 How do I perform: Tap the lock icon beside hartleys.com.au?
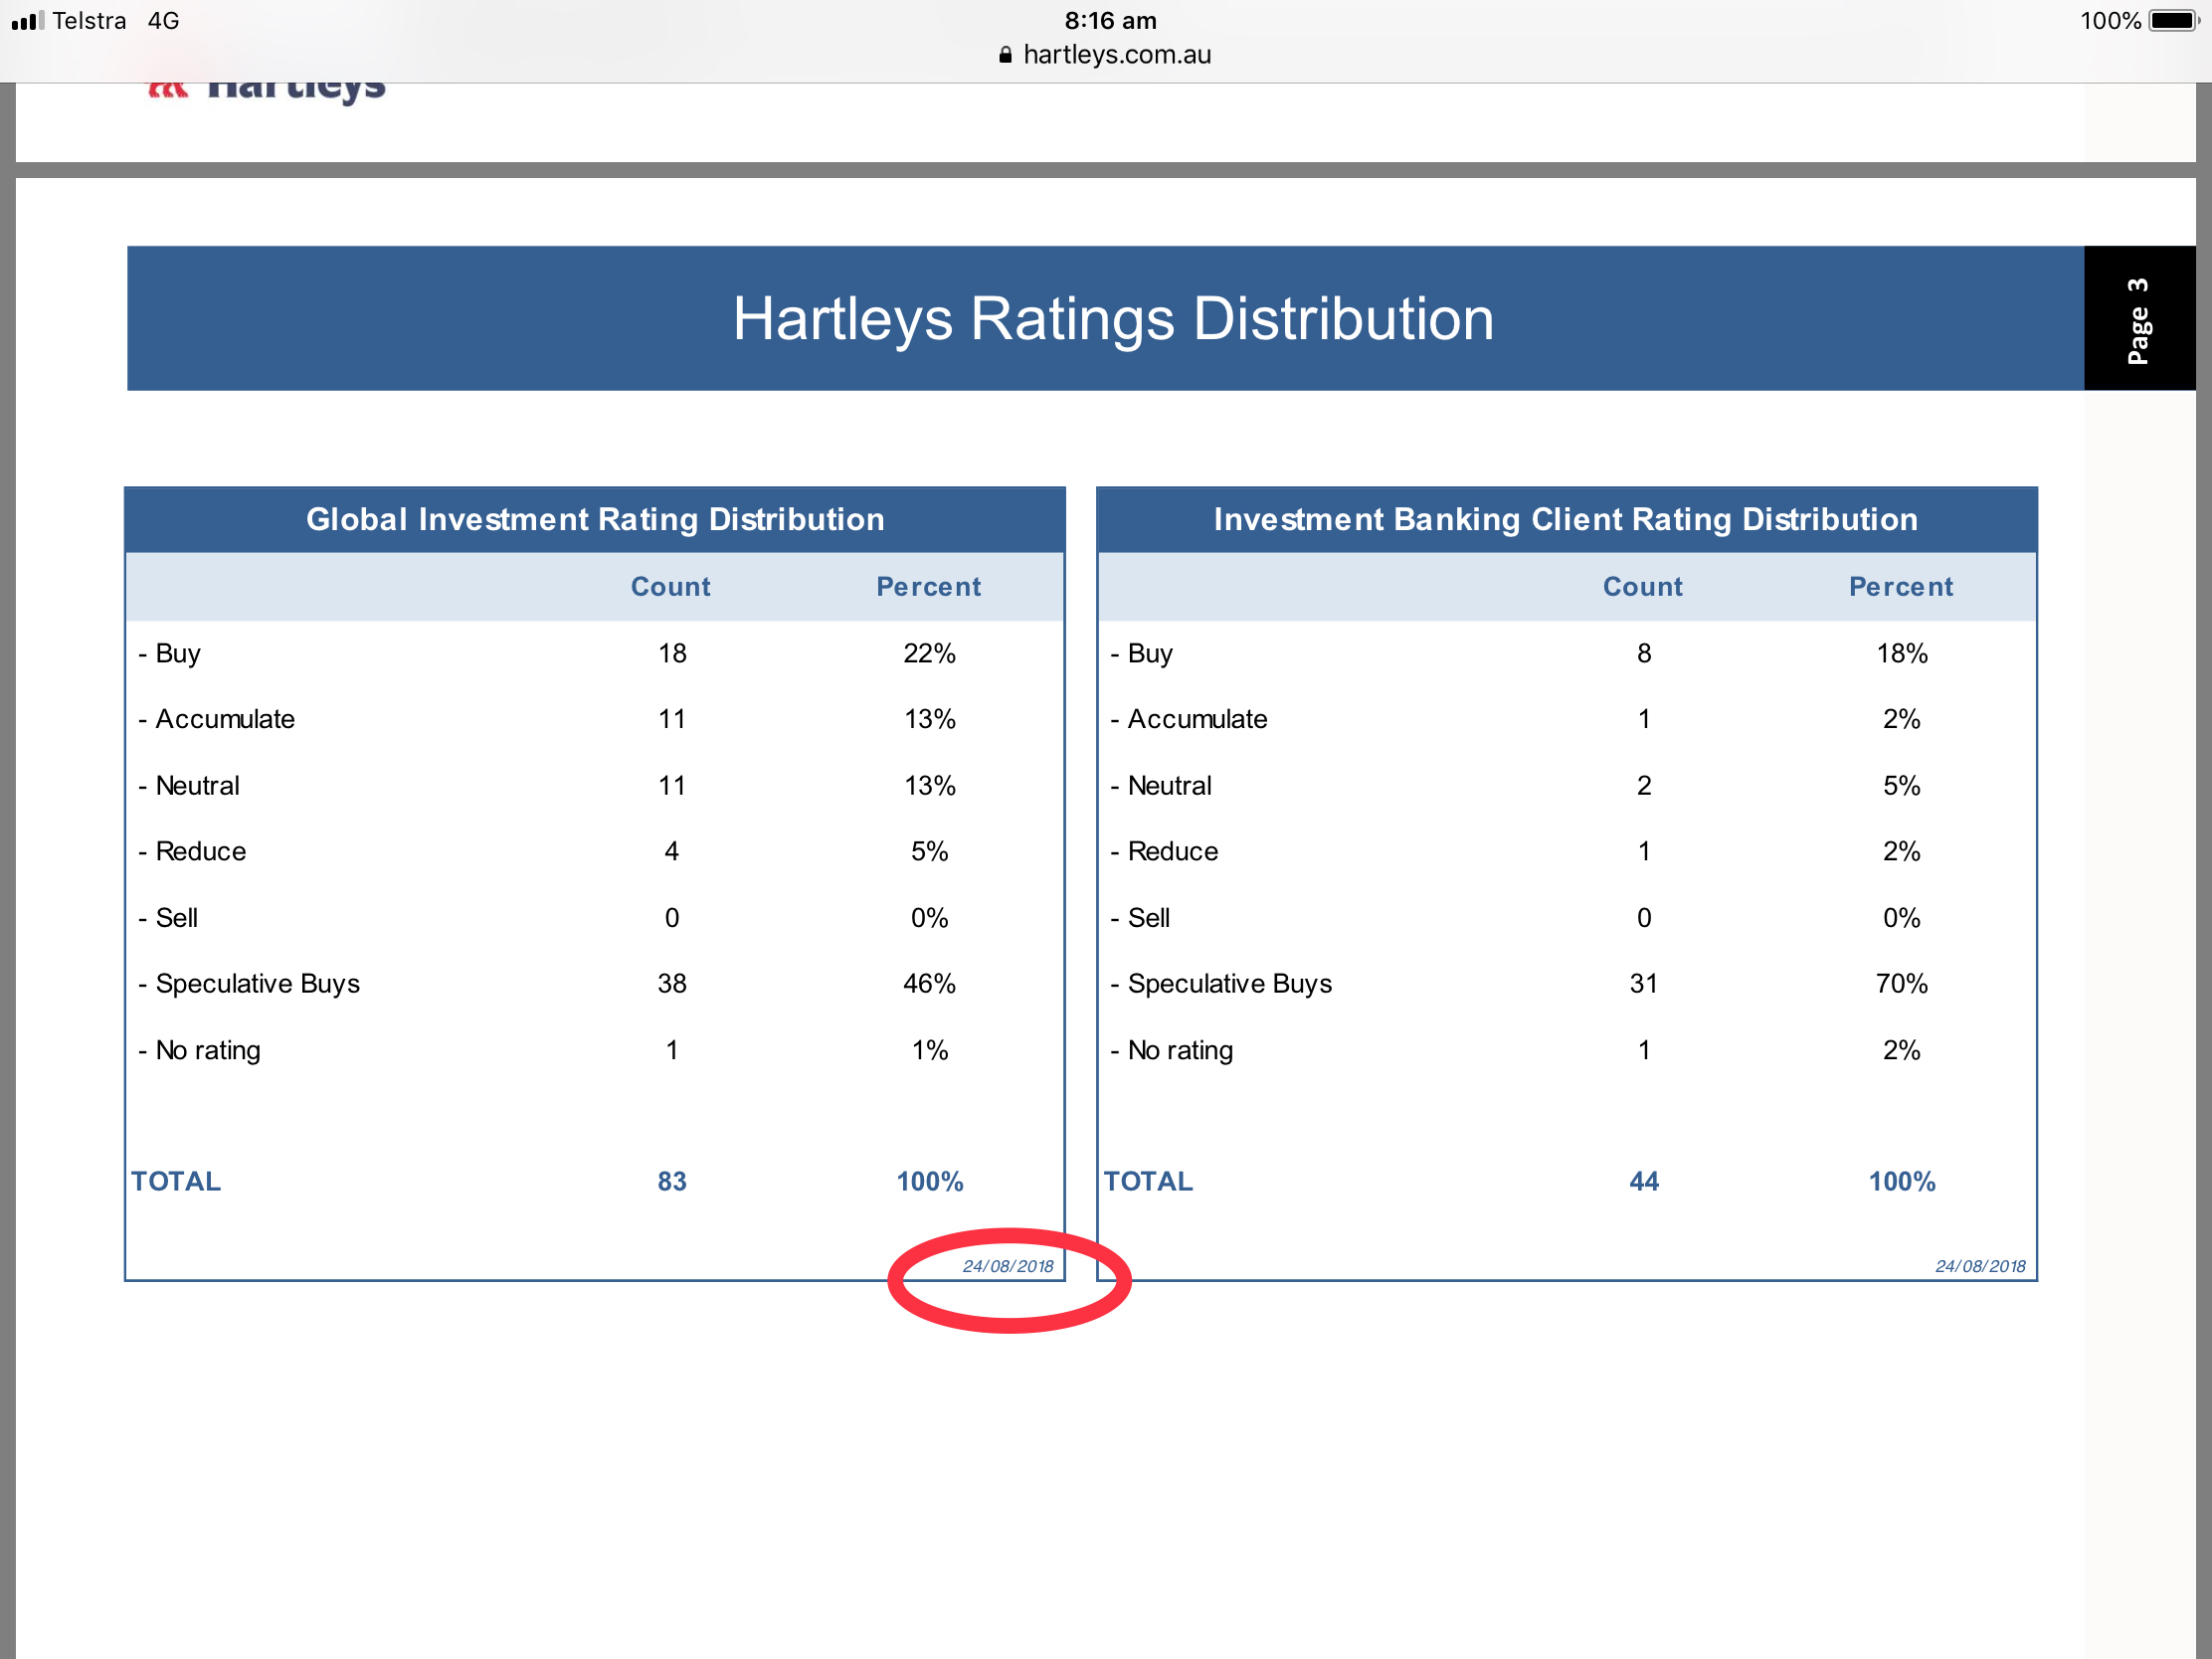tap(1005, 55)
